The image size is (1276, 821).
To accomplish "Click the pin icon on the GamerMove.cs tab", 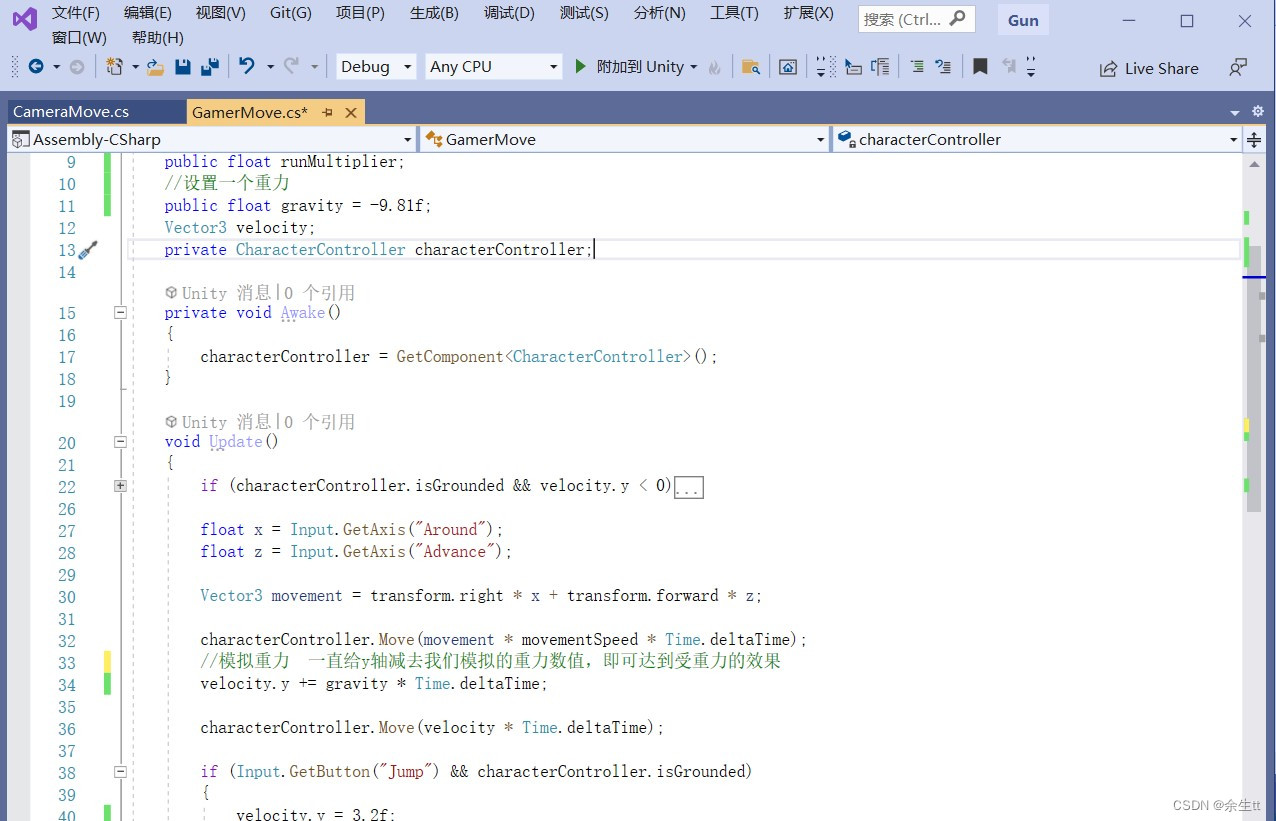I will (327, 113).
